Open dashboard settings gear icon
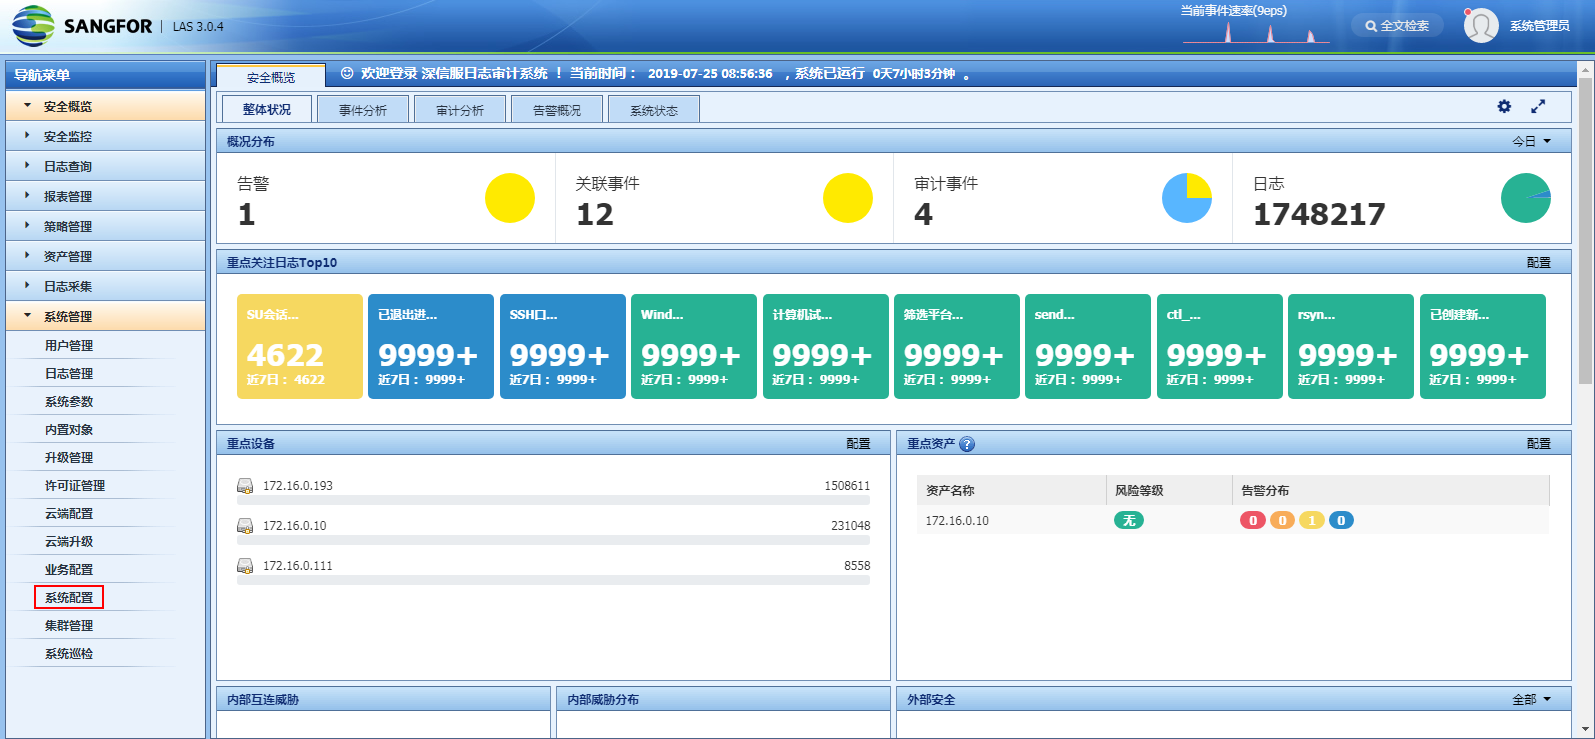Viewport: 1595px width, 739px height. 1504,106
